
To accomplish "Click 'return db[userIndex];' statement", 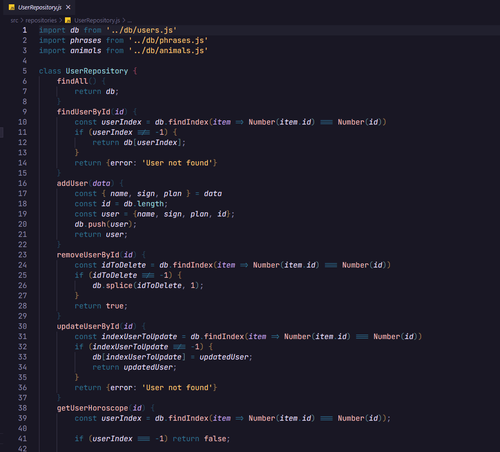I will point(139,142).
